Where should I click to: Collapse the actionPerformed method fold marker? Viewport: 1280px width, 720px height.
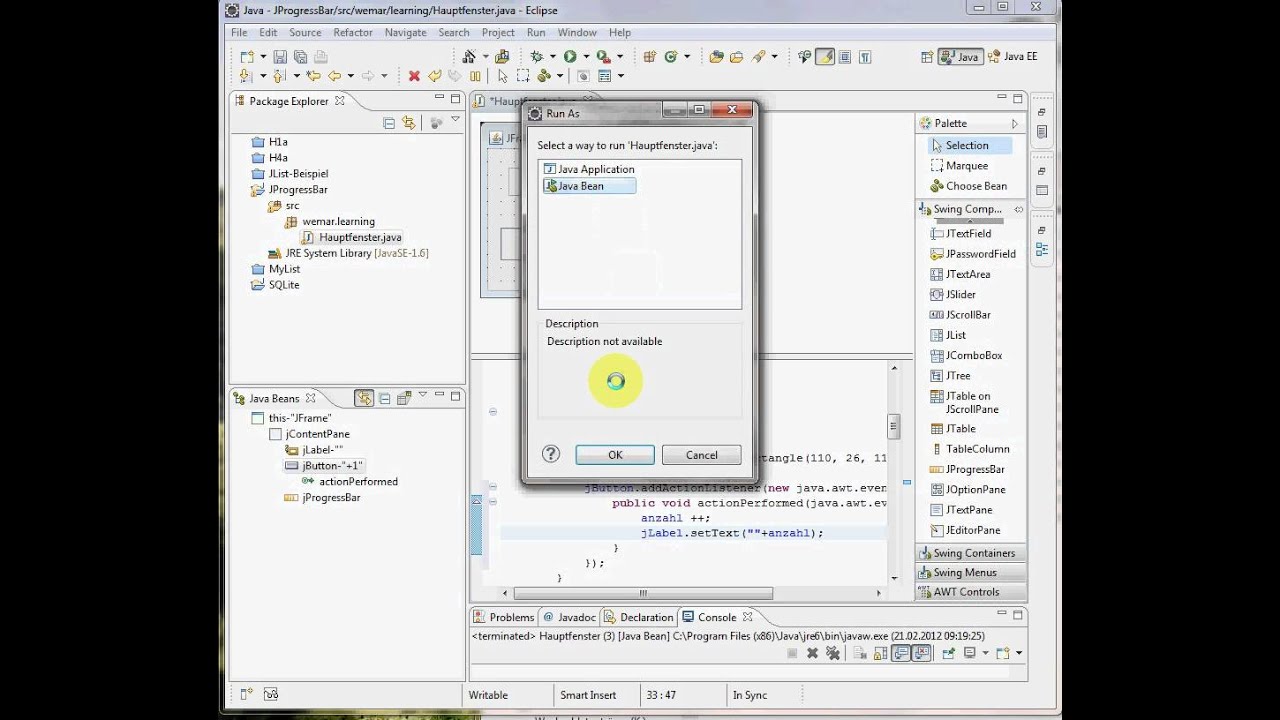point(492,502)
